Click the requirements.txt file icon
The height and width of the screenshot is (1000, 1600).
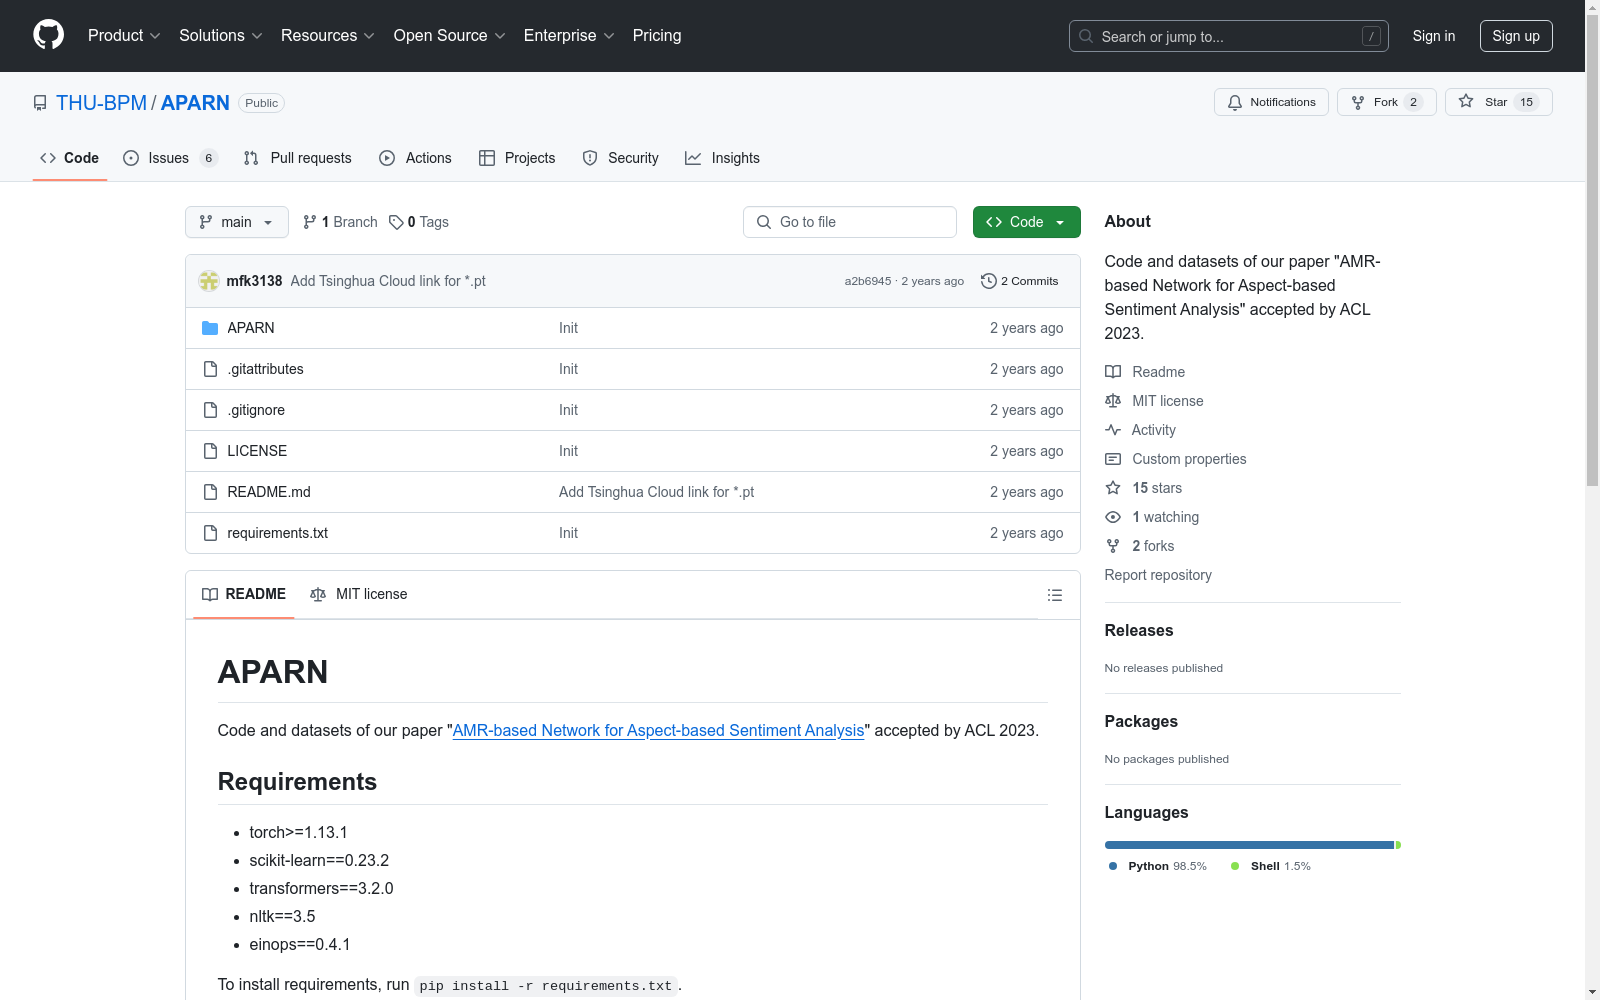pyautogui.click(x=210, y=533)
